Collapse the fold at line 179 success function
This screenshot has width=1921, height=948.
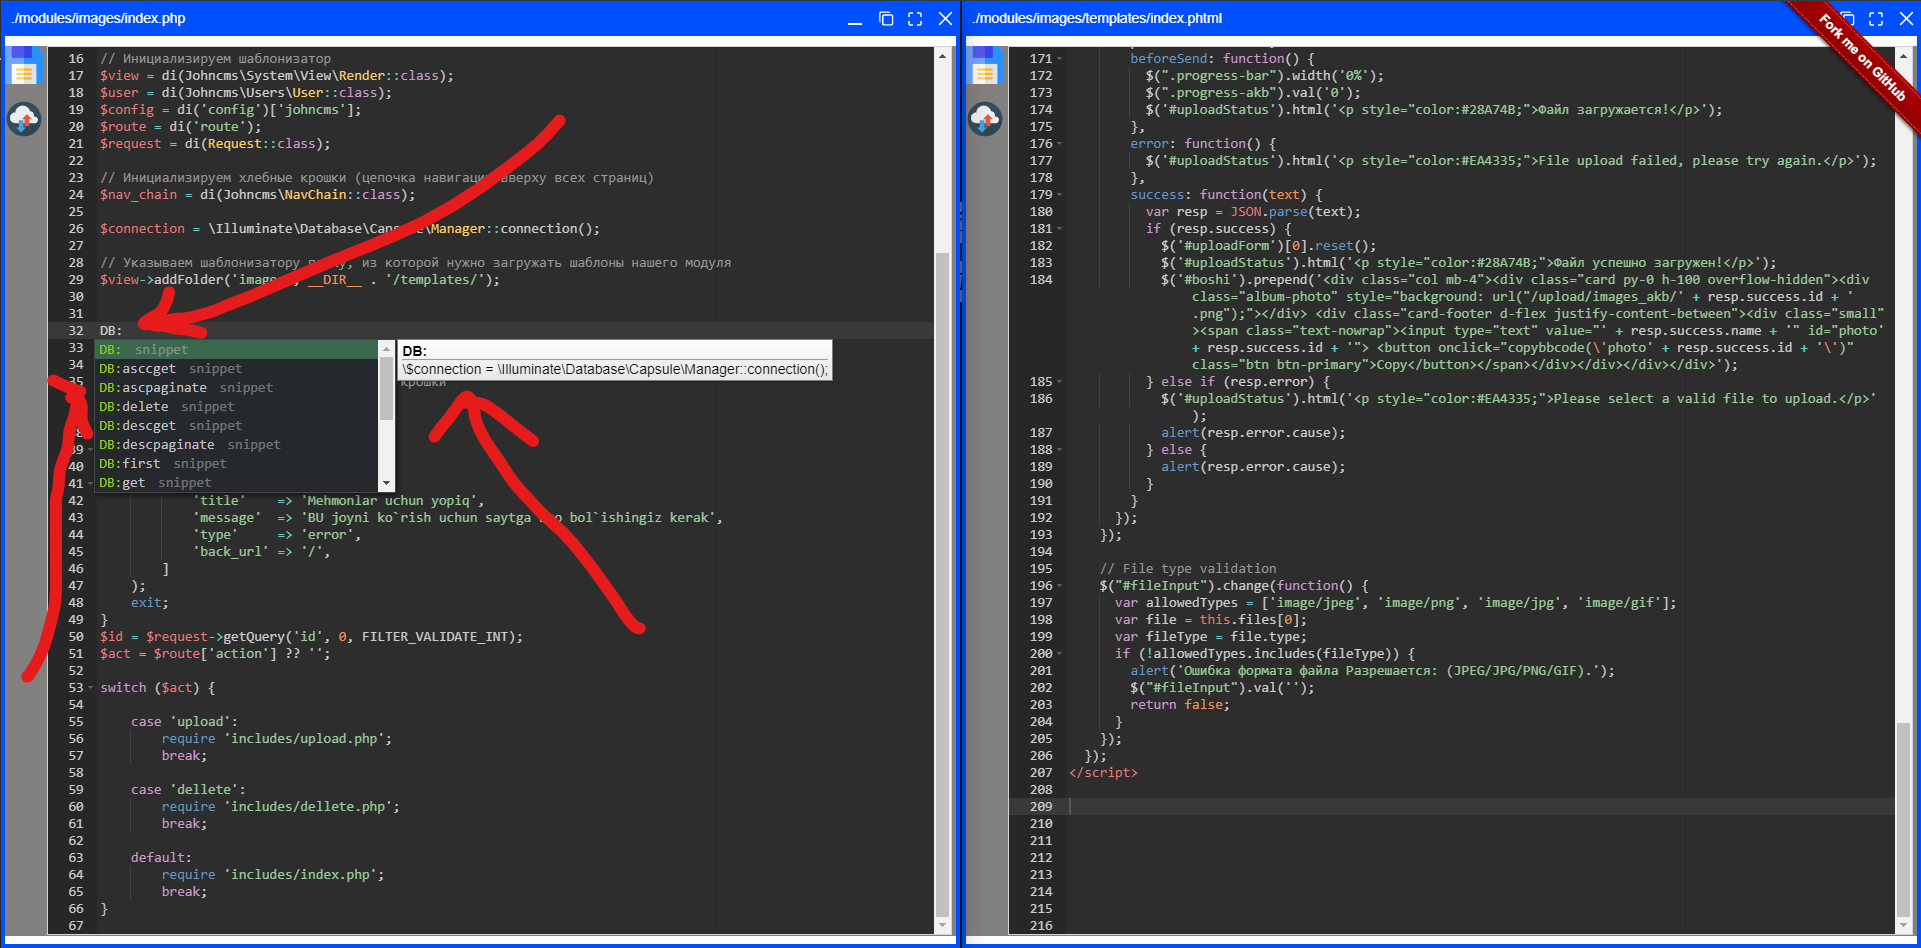coord(1060,195)
